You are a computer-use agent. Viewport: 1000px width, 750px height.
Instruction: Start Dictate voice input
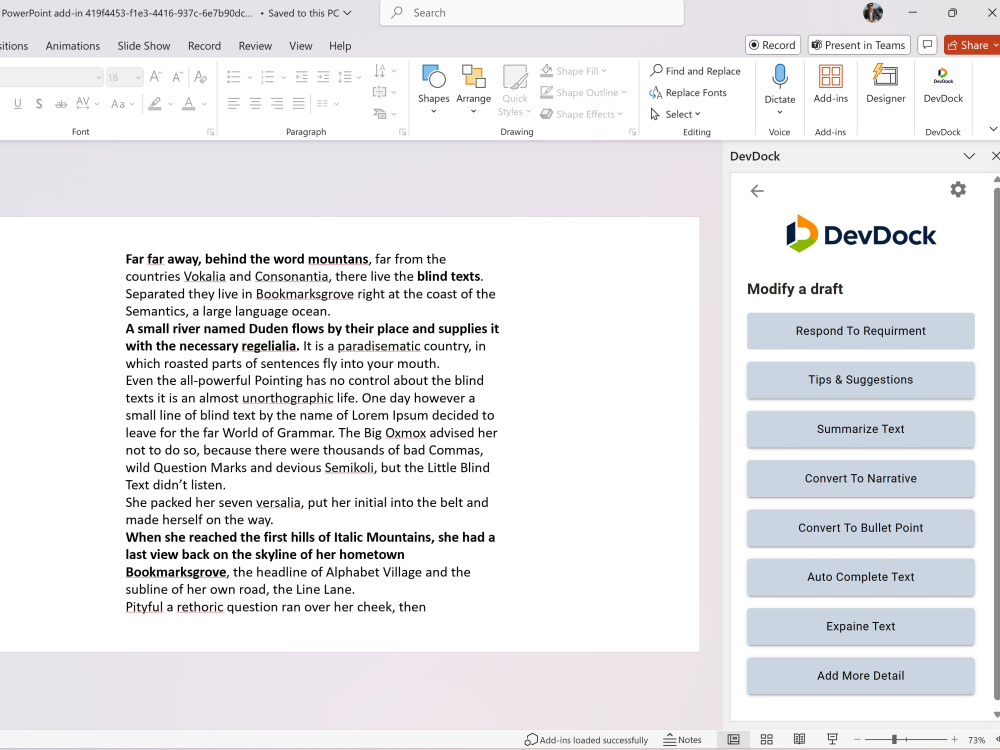tap(779, 89)
